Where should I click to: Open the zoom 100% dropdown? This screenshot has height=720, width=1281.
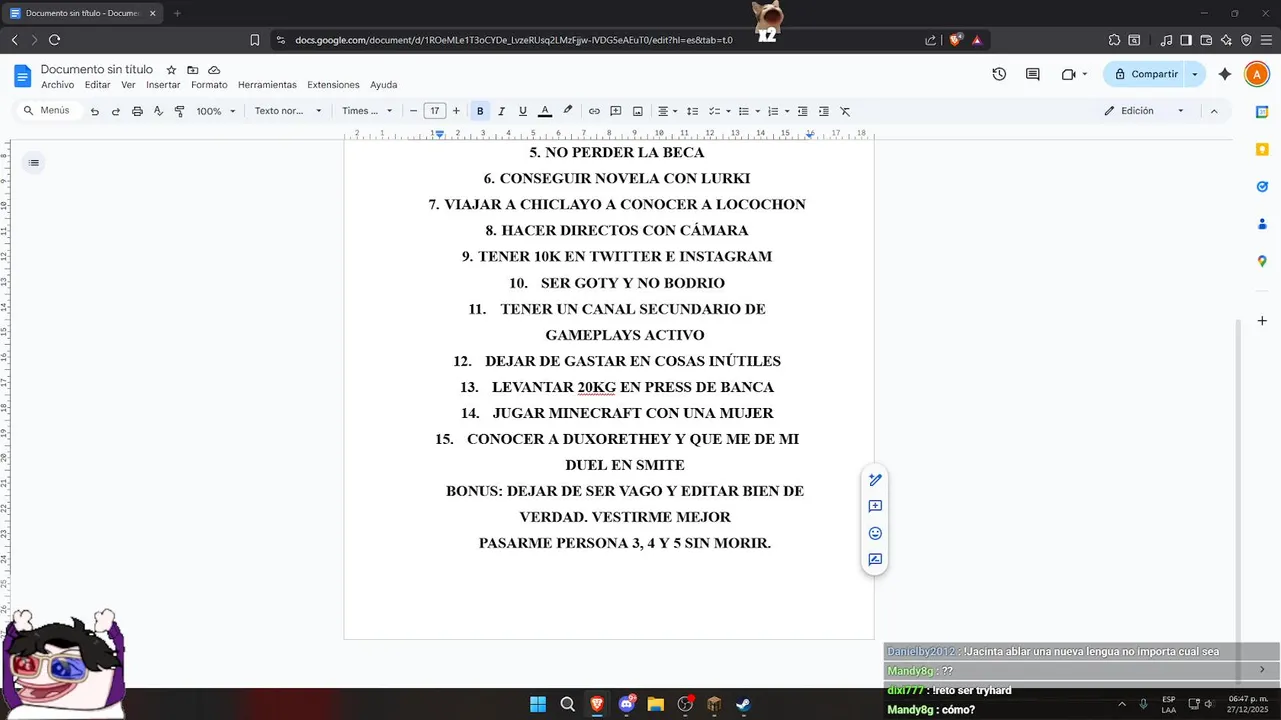point(216,111)
